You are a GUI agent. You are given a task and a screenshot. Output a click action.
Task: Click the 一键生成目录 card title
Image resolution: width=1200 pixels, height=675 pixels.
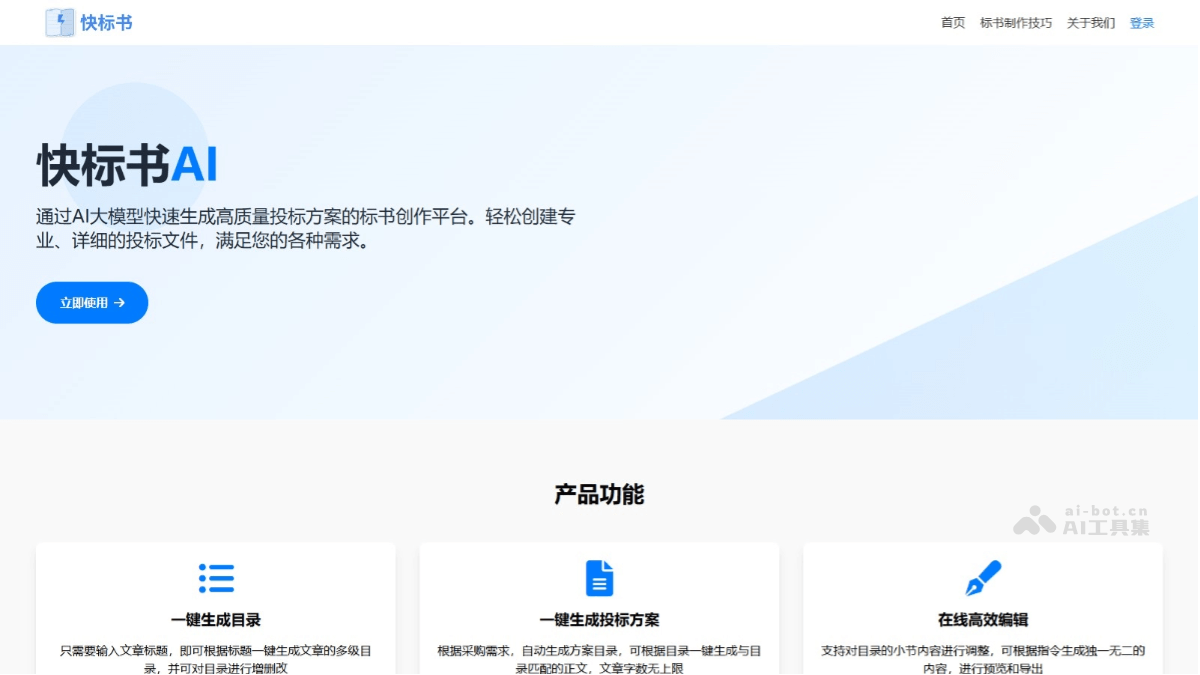[216, 620]
